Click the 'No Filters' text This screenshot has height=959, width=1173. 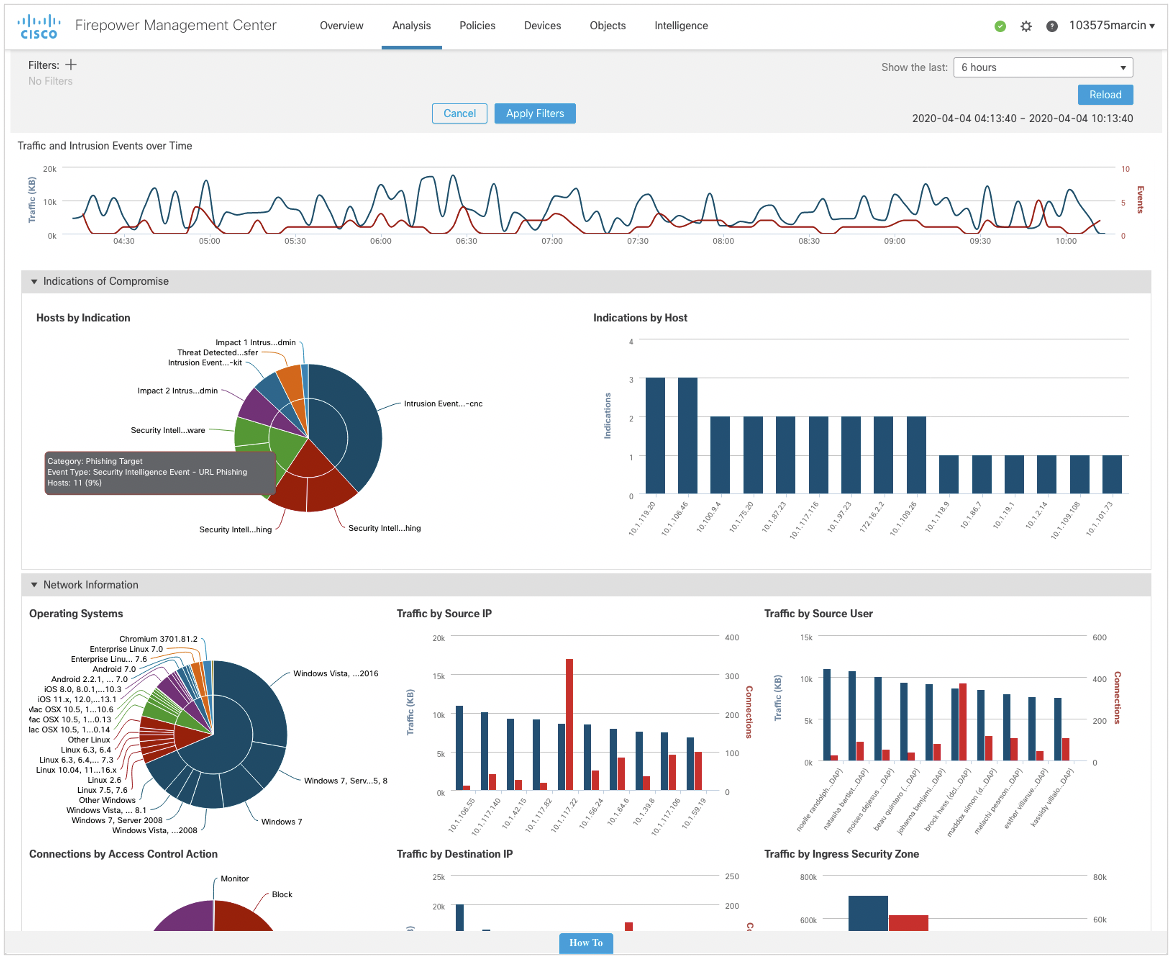[x=50, y=81]
